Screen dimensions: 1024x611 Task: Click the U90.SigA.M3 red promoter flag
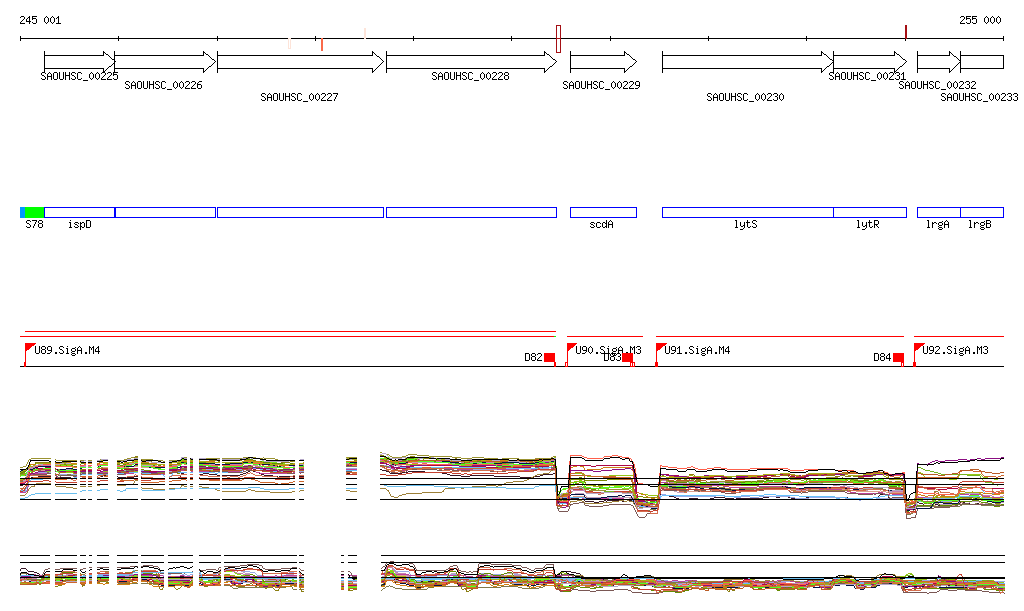(x=571, y=347)
